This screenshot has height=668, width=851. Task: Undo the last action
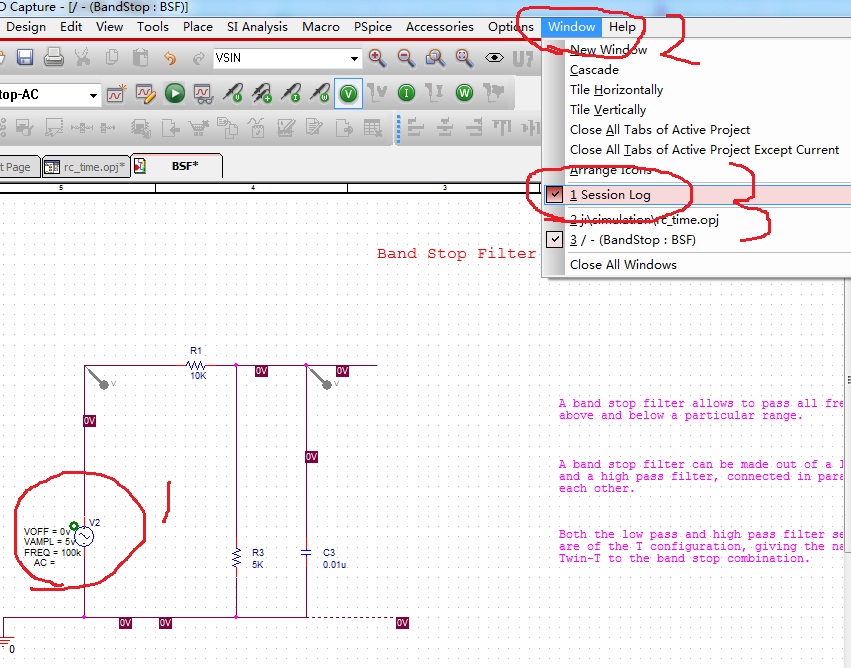point(170,58)
